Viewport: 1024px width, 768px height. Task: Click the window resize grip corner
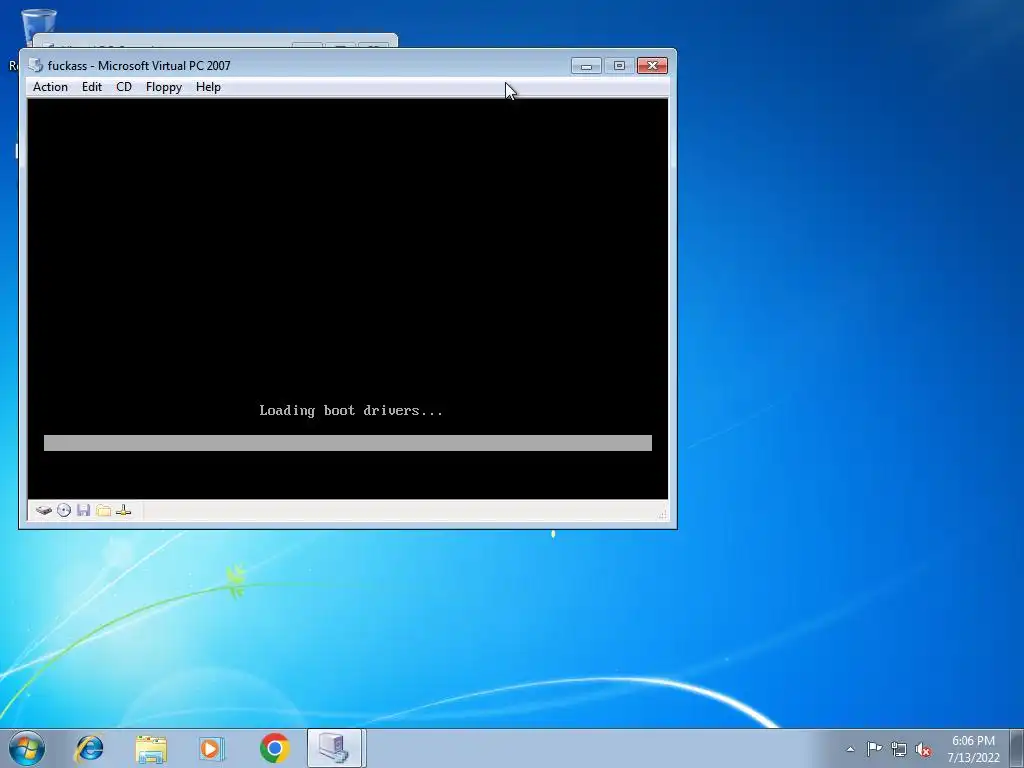coord(663,515)
